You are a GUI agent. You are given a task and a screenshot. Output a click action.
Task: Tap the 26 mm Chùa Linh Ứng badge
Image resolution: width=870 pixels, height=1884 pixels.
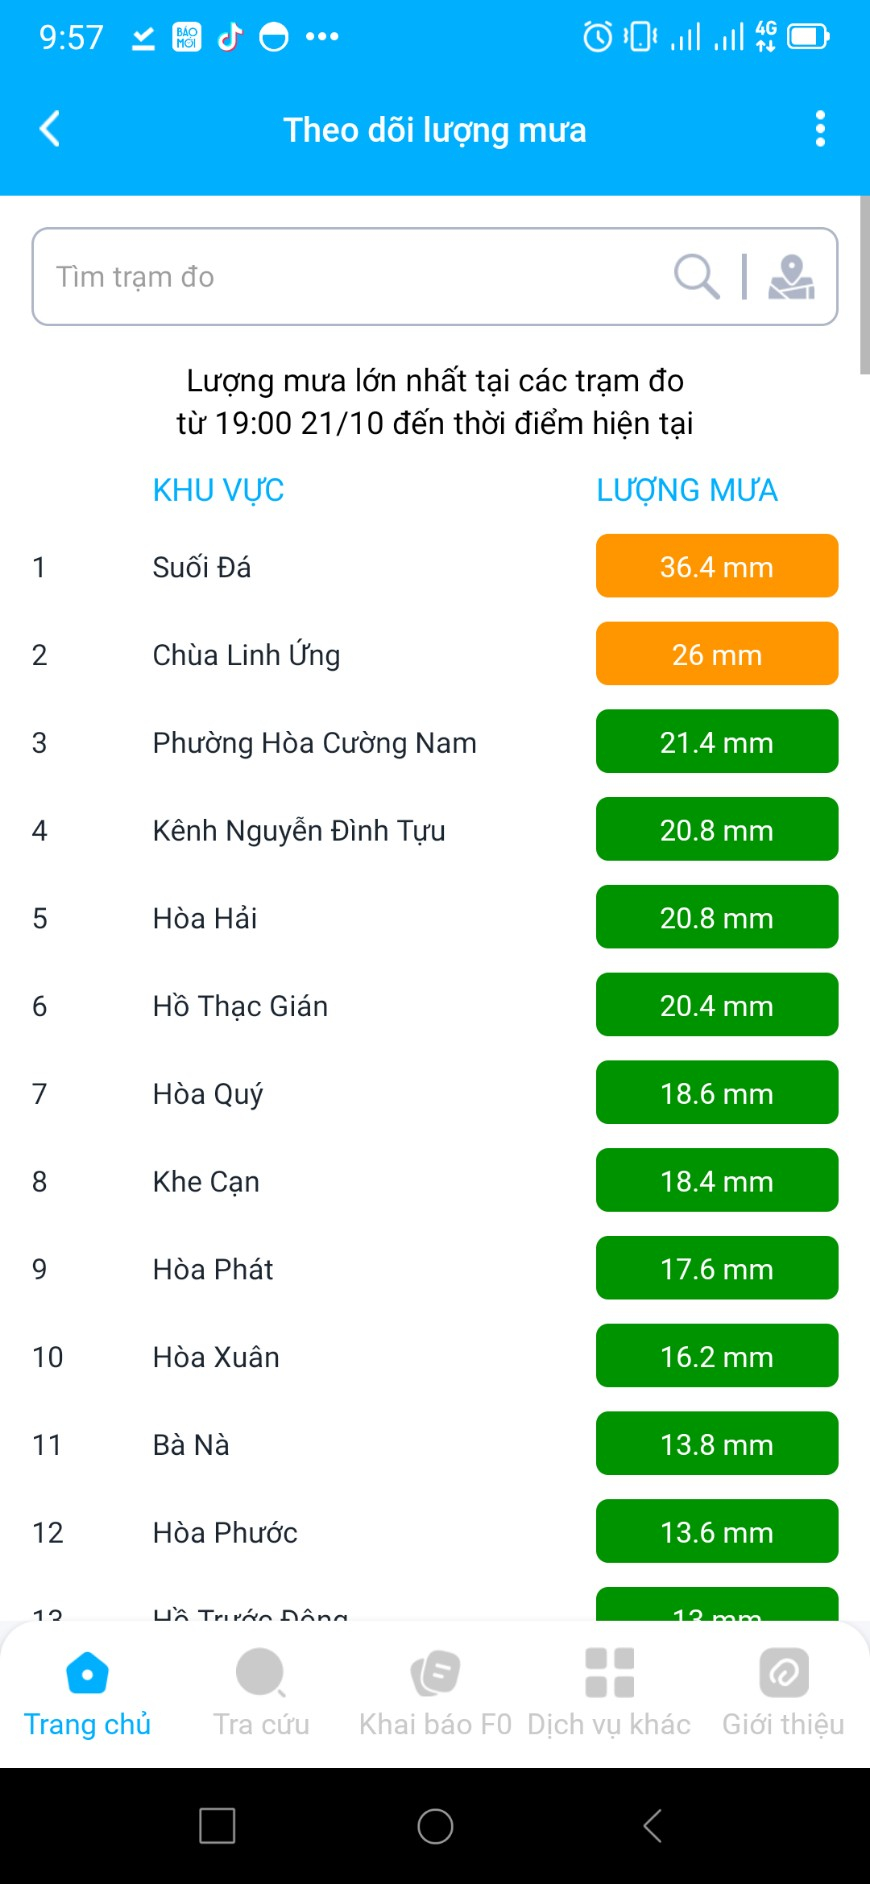click(x=717, y=654)
